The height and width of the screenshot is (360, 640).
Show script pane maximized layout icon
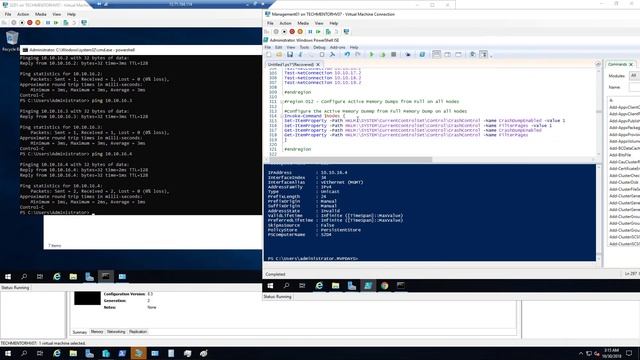458,54
